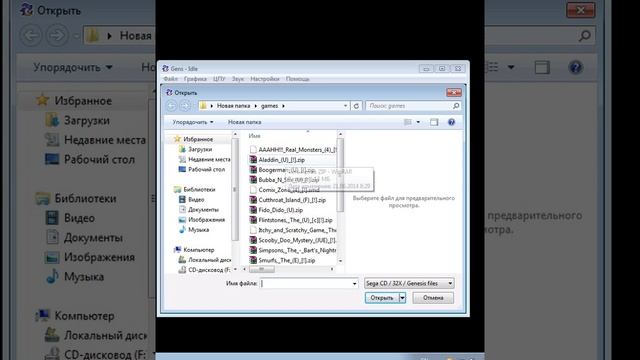Click help icon in enlarged background dialog
Image resolution: width=640 pixels, height=360 pixels.
(576, 67)
